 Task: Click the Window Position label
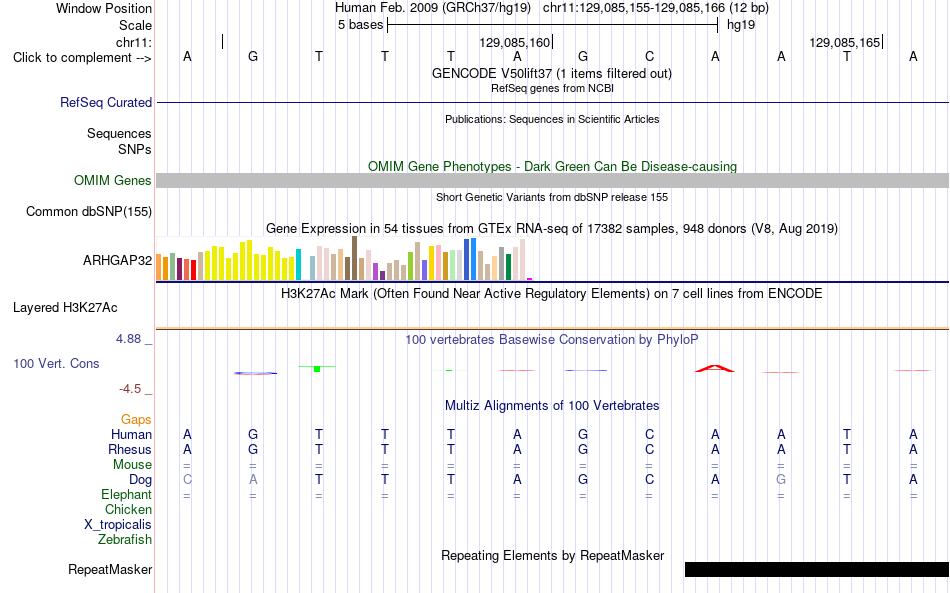pyautogui.click(x=104, y=8)
